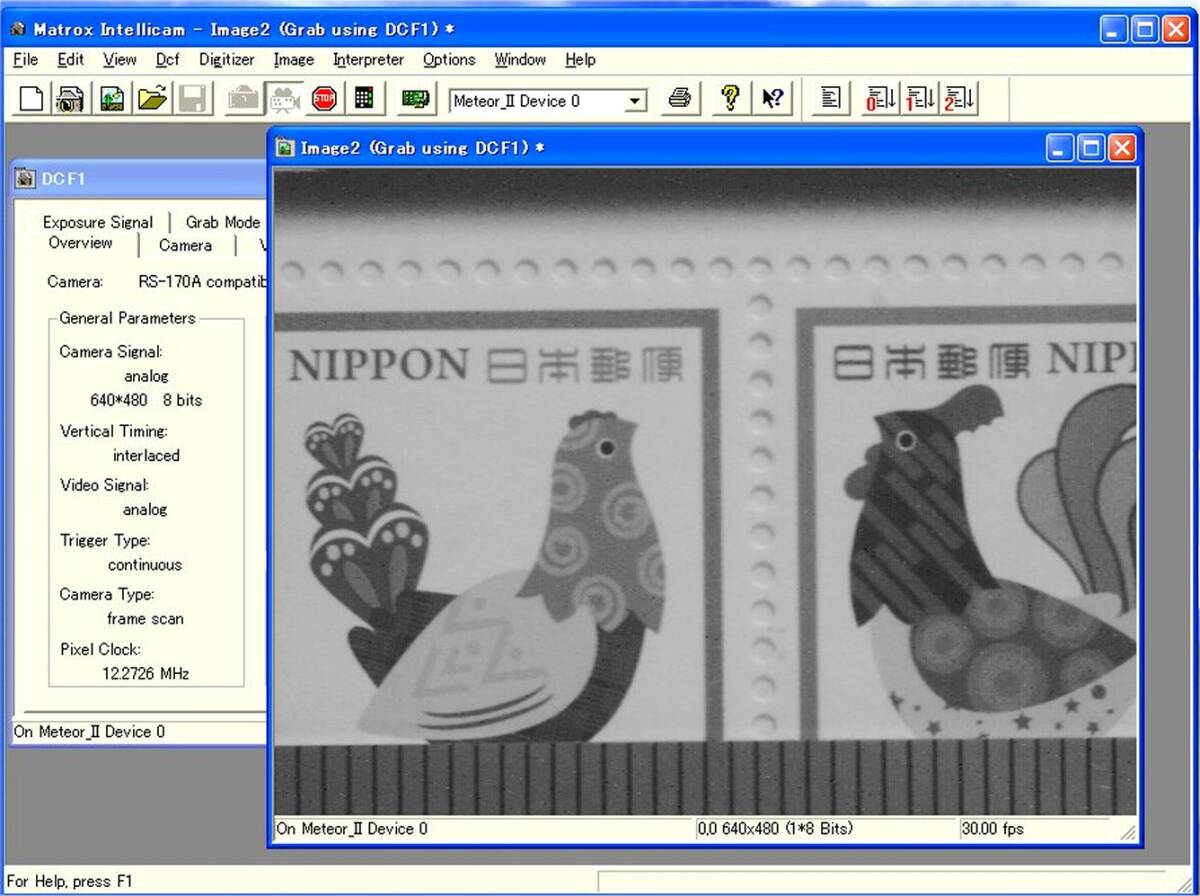Open the Dcf menu
Screen dimensions: 1200x896
(x=168, y=60)
